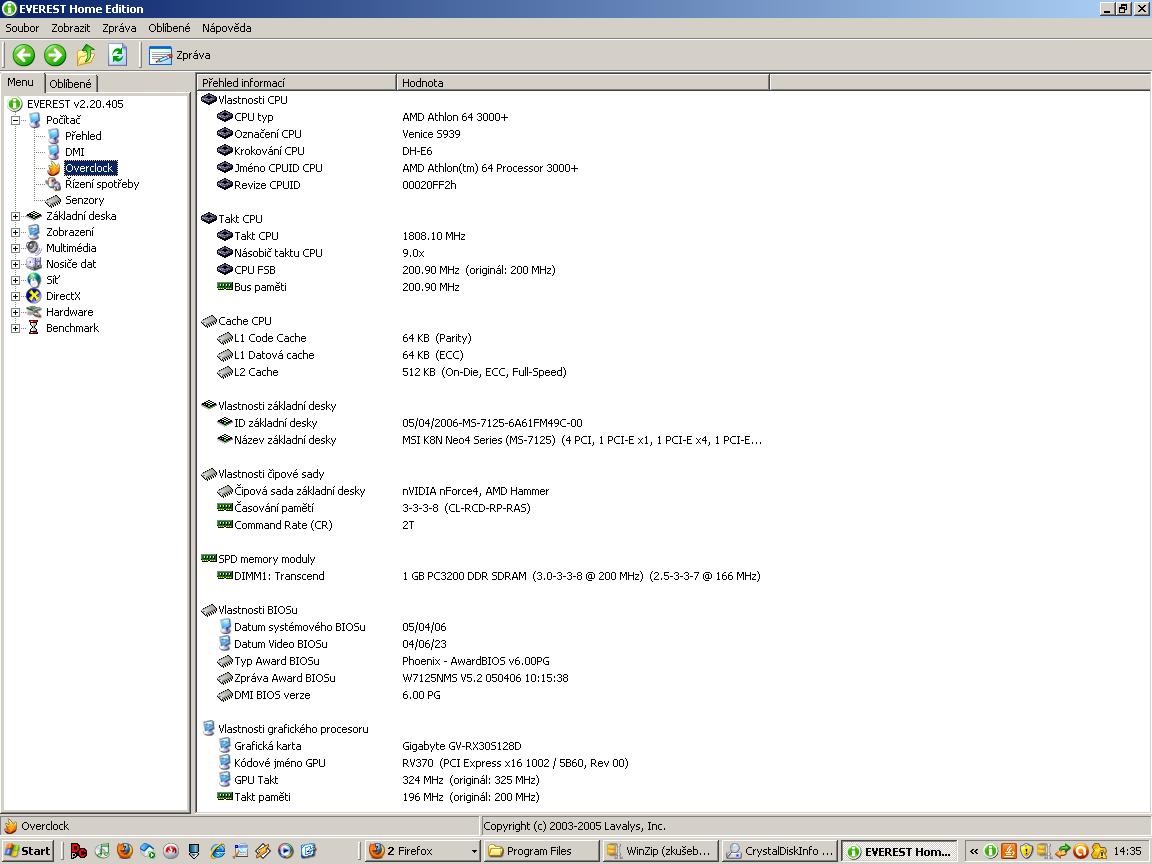
Task: Select DMI in the tree
Action: tap(74, 152)
